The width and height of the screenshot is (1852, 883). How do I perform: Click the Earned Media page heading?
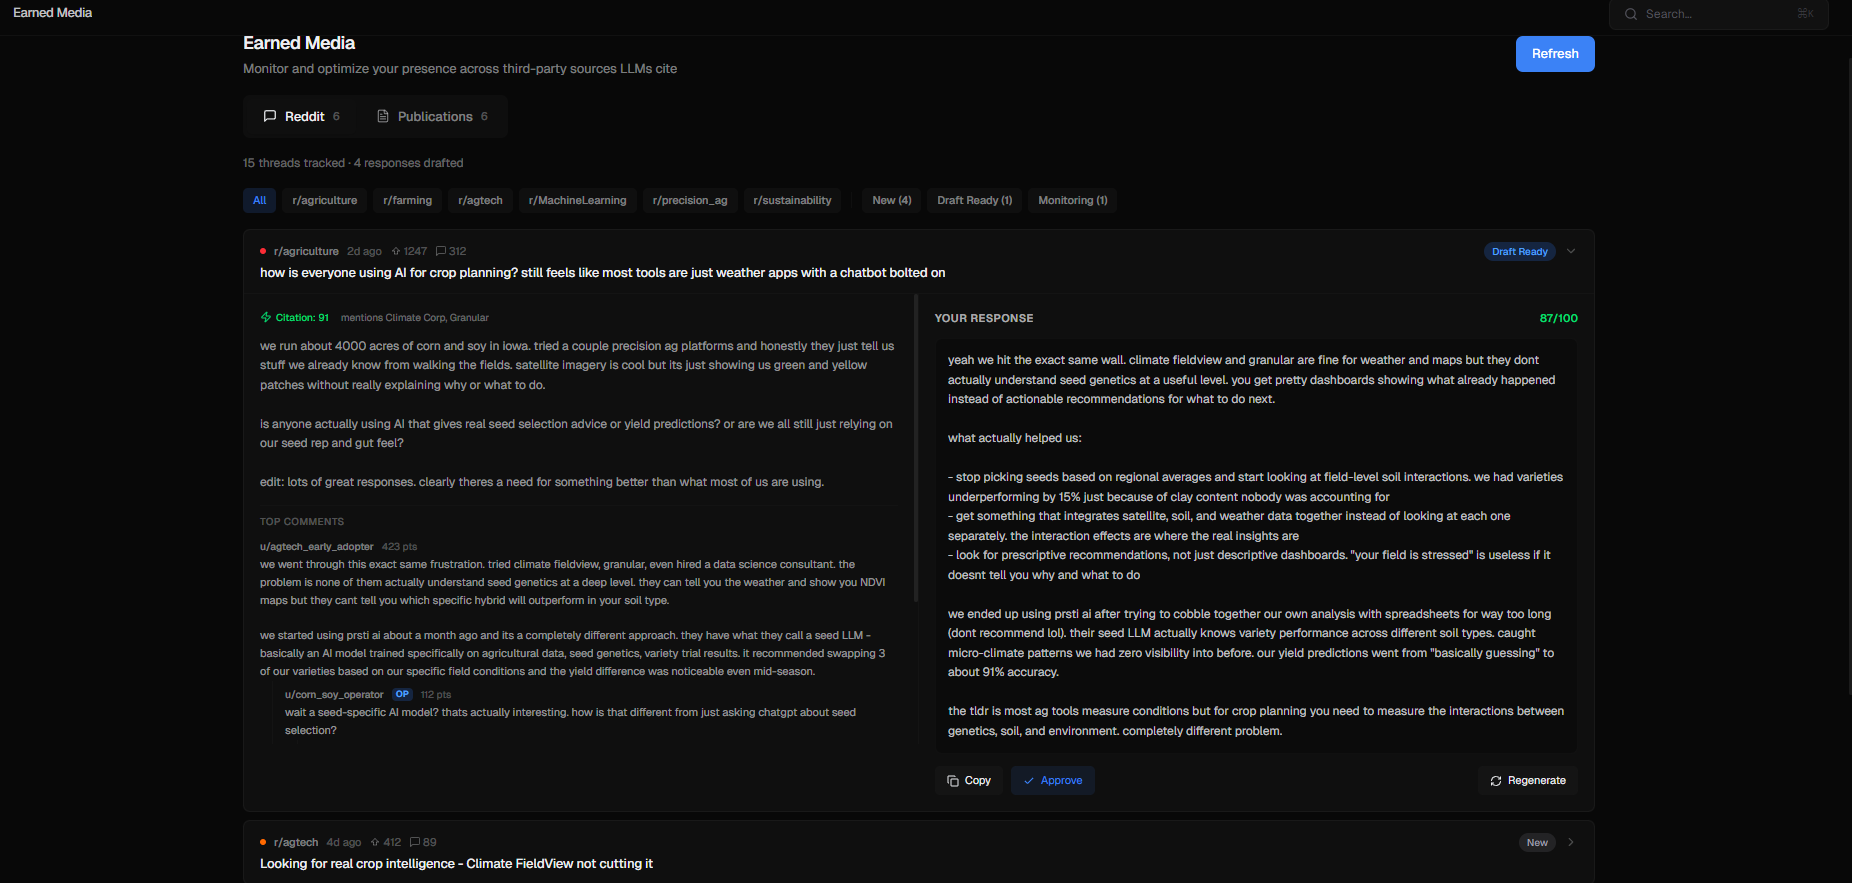[x=299, y=43]
